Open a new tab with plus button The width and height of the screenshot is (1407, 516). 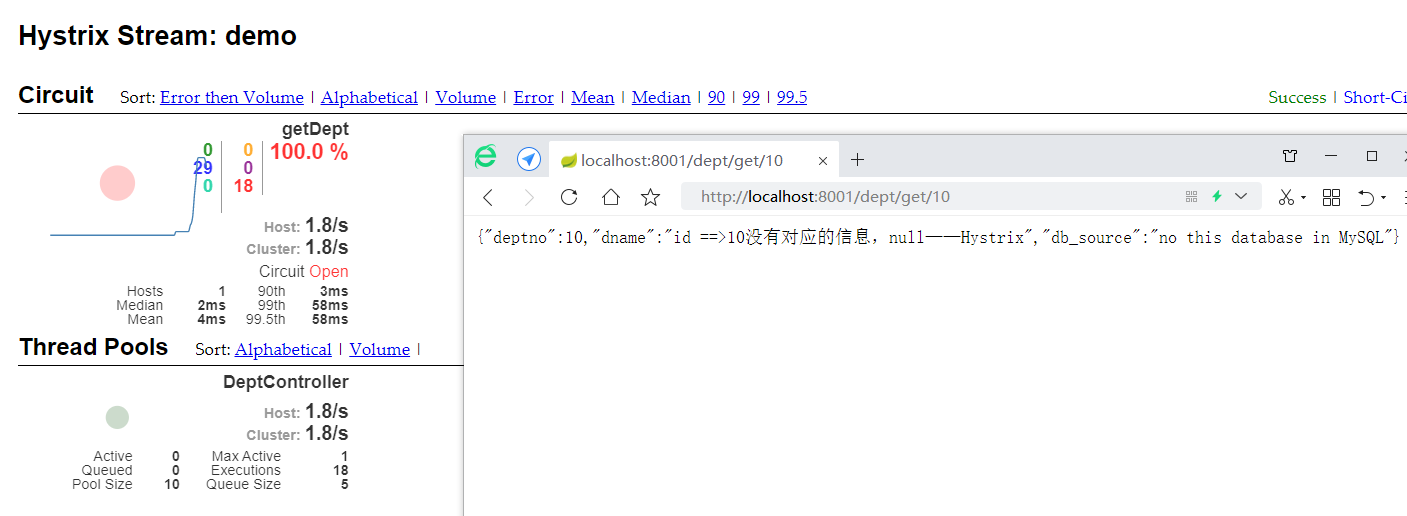click(857, 160)
